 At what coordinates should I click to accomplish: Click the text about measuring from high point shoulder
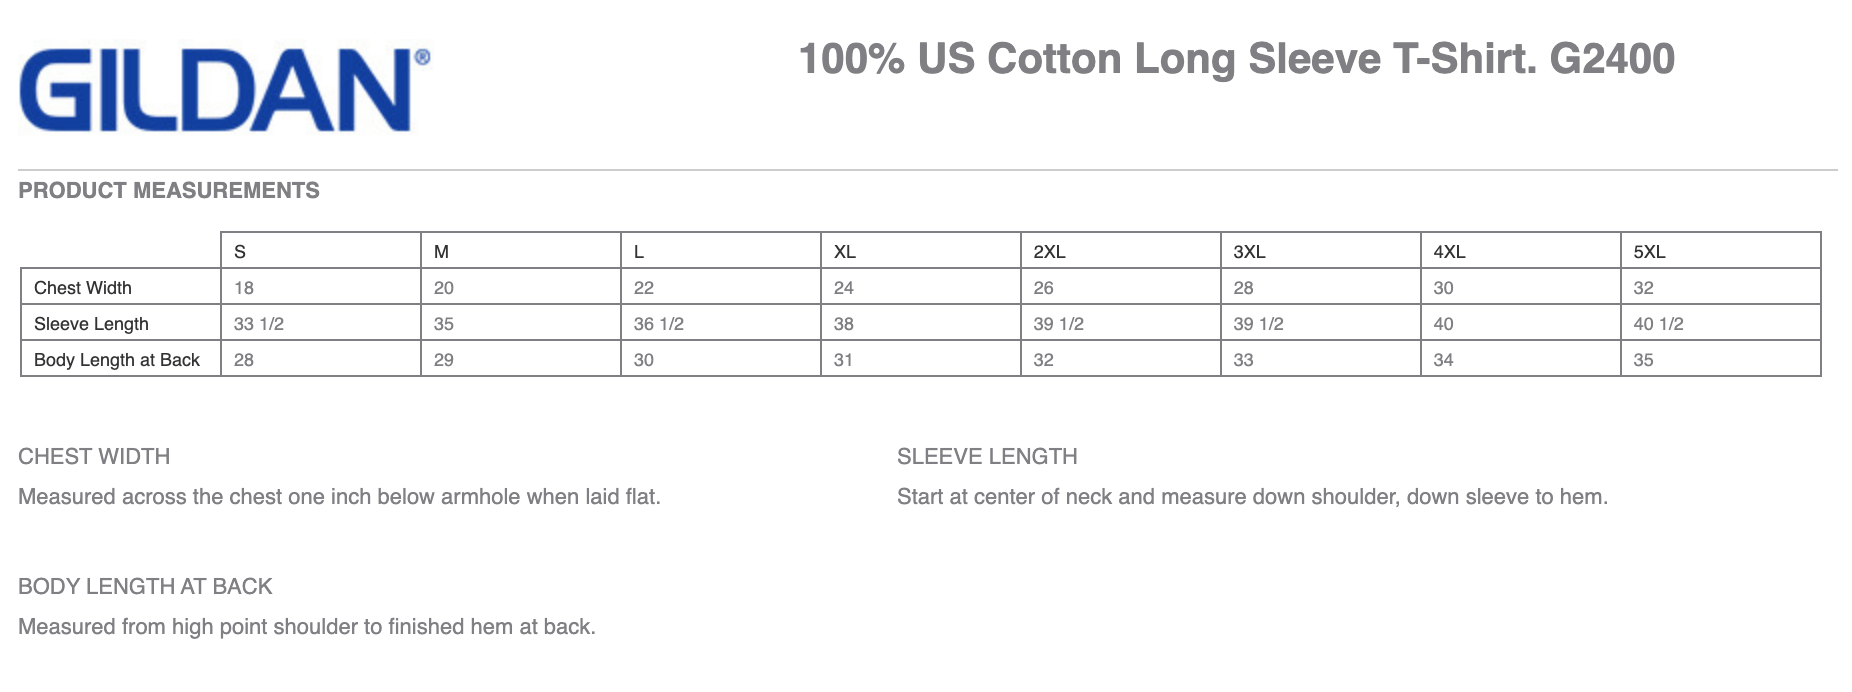click(307, 627)
